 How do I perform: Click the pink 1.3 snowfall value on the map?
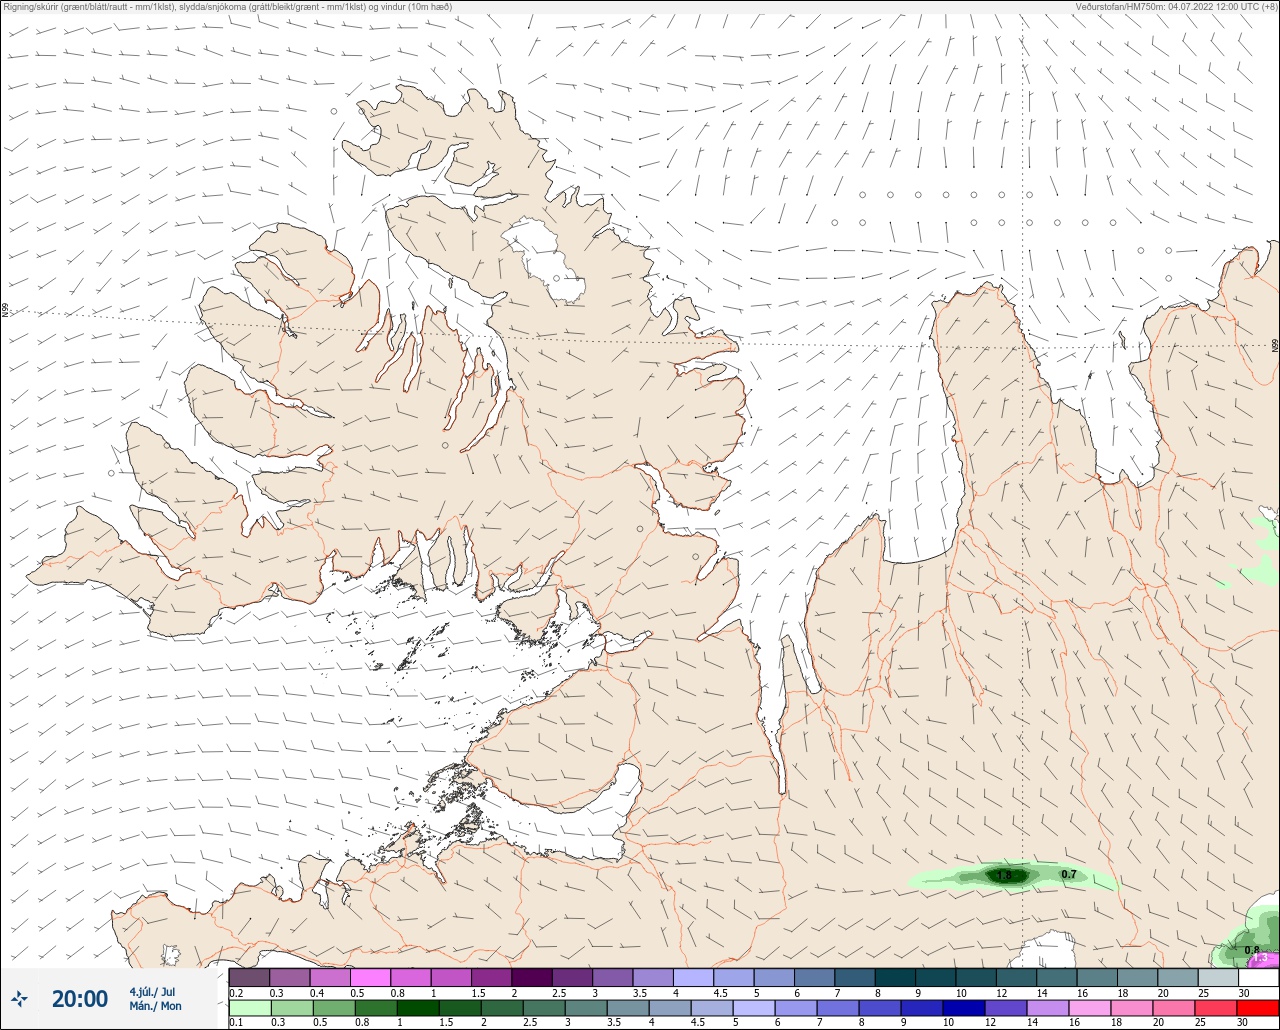click(x=1260, y=958)
